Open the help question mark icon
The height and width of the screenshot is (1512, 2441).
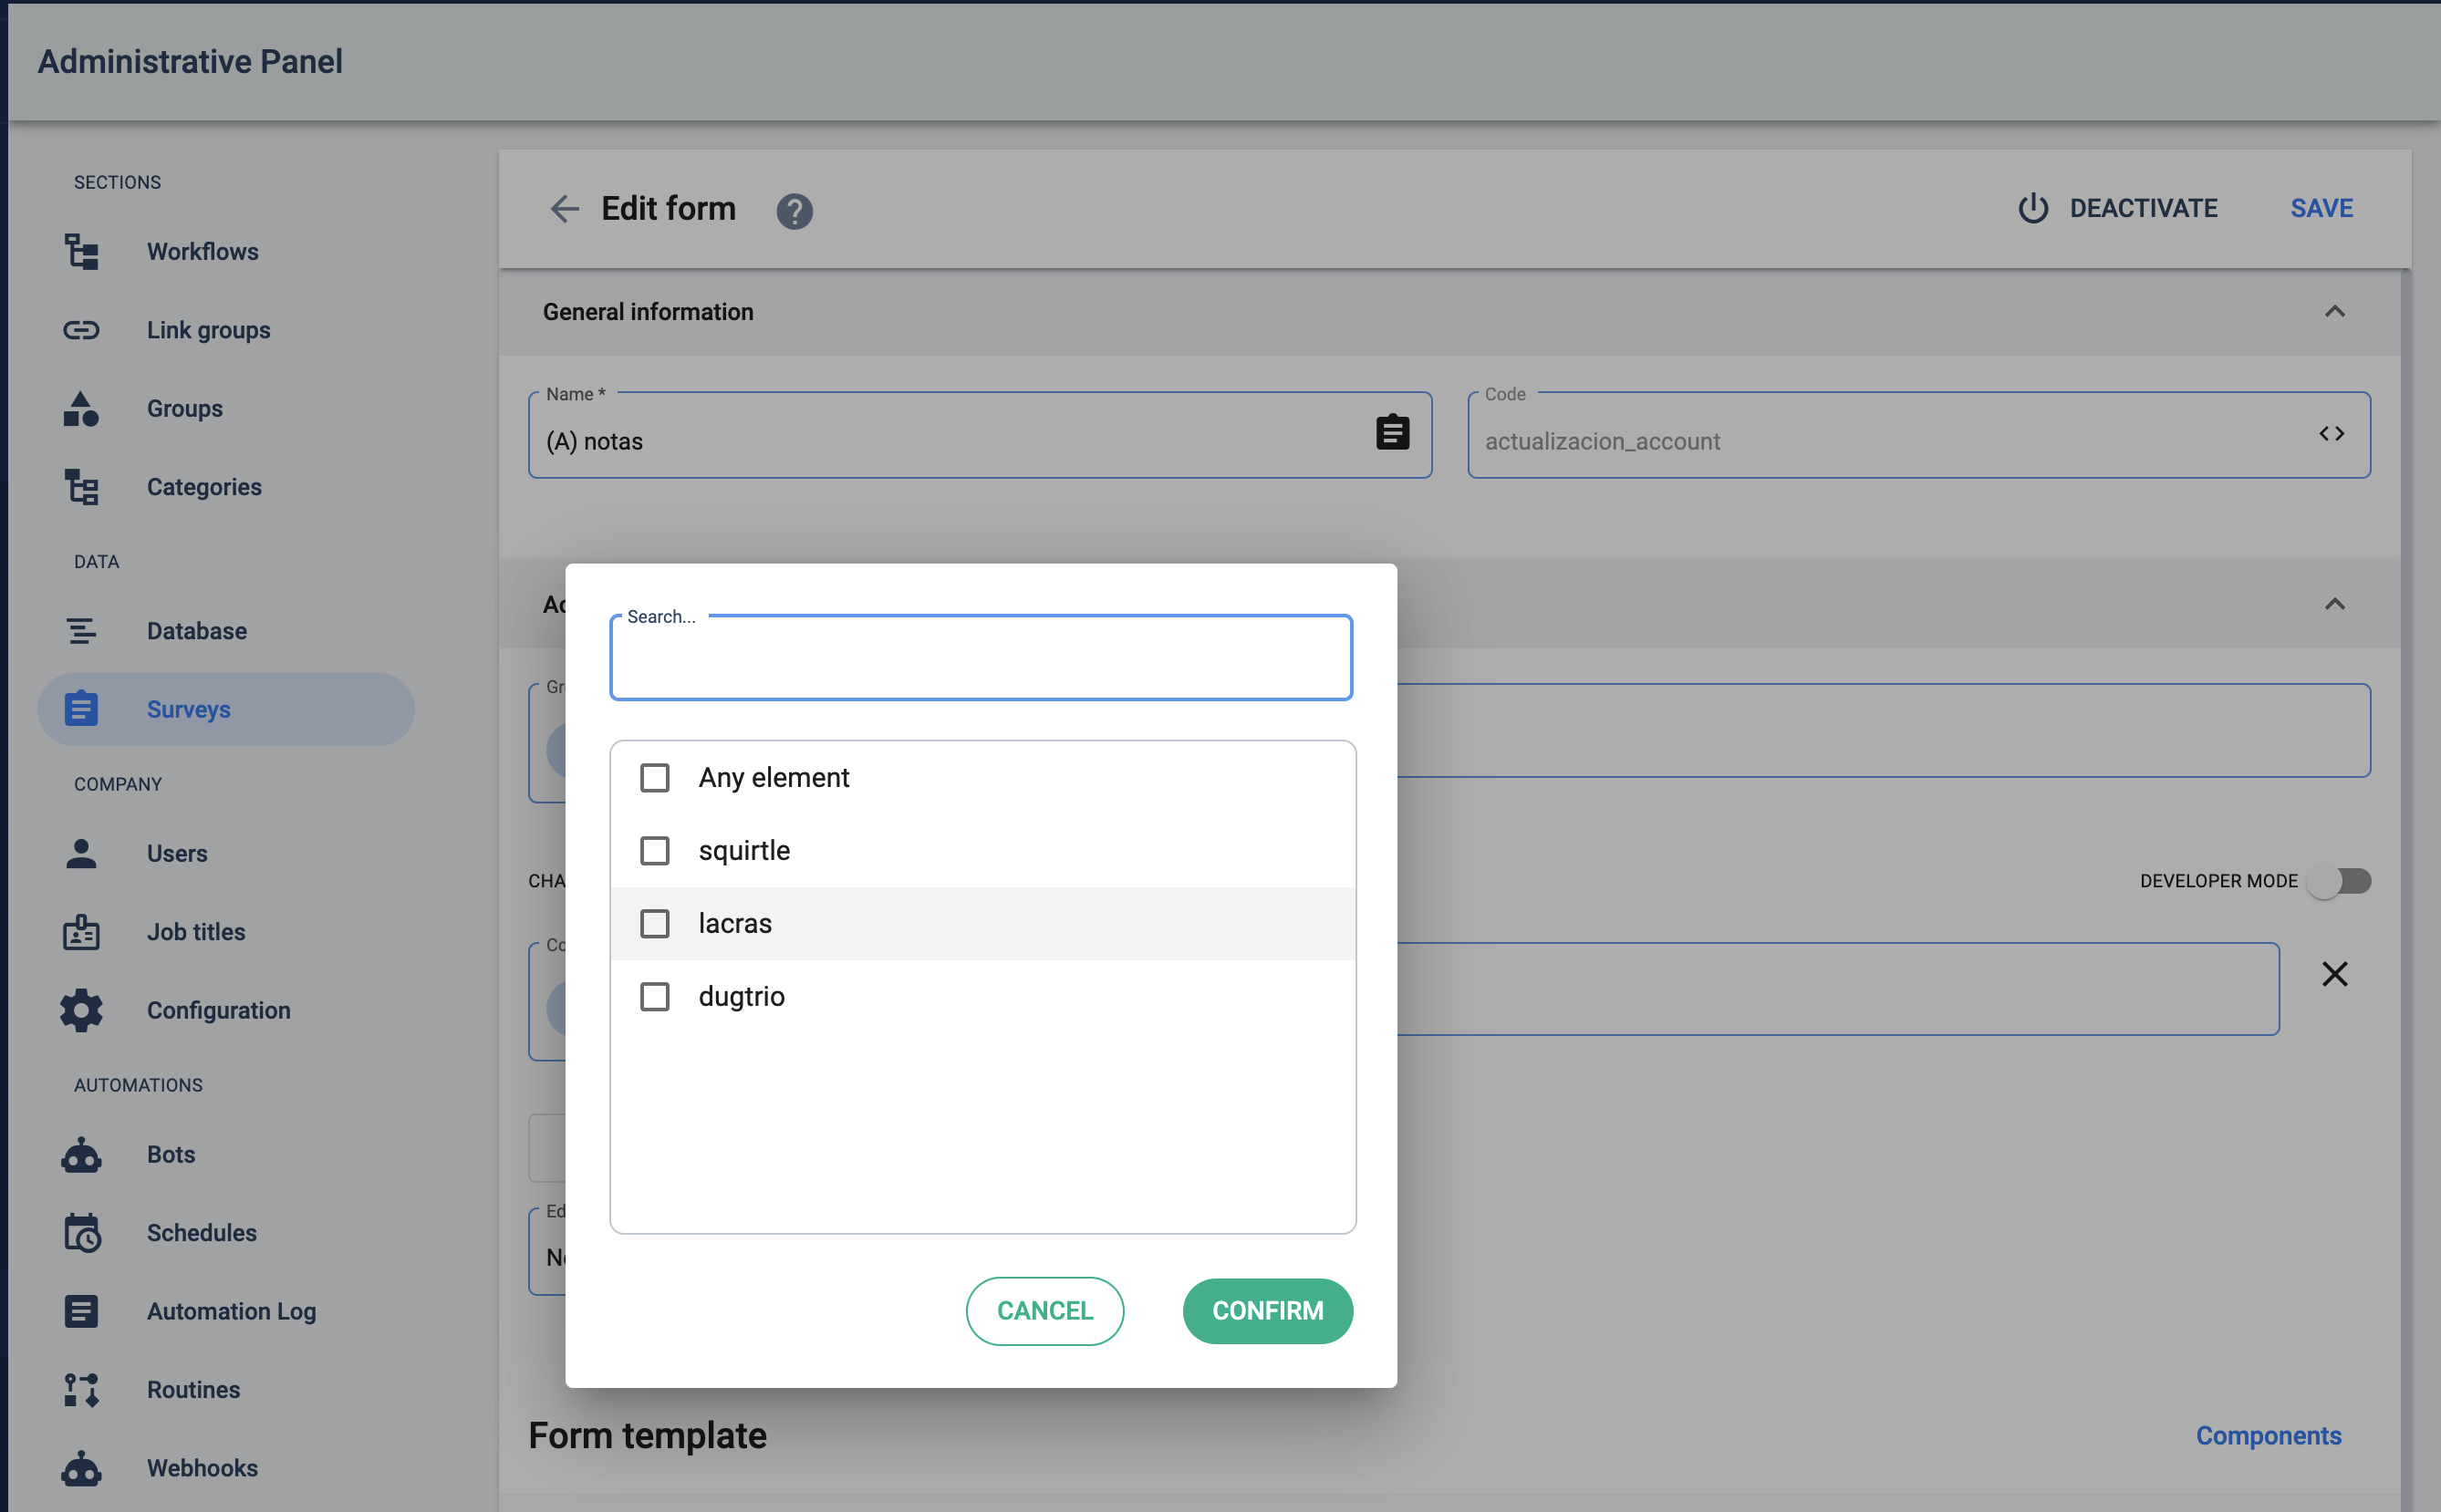pos(794,211)
